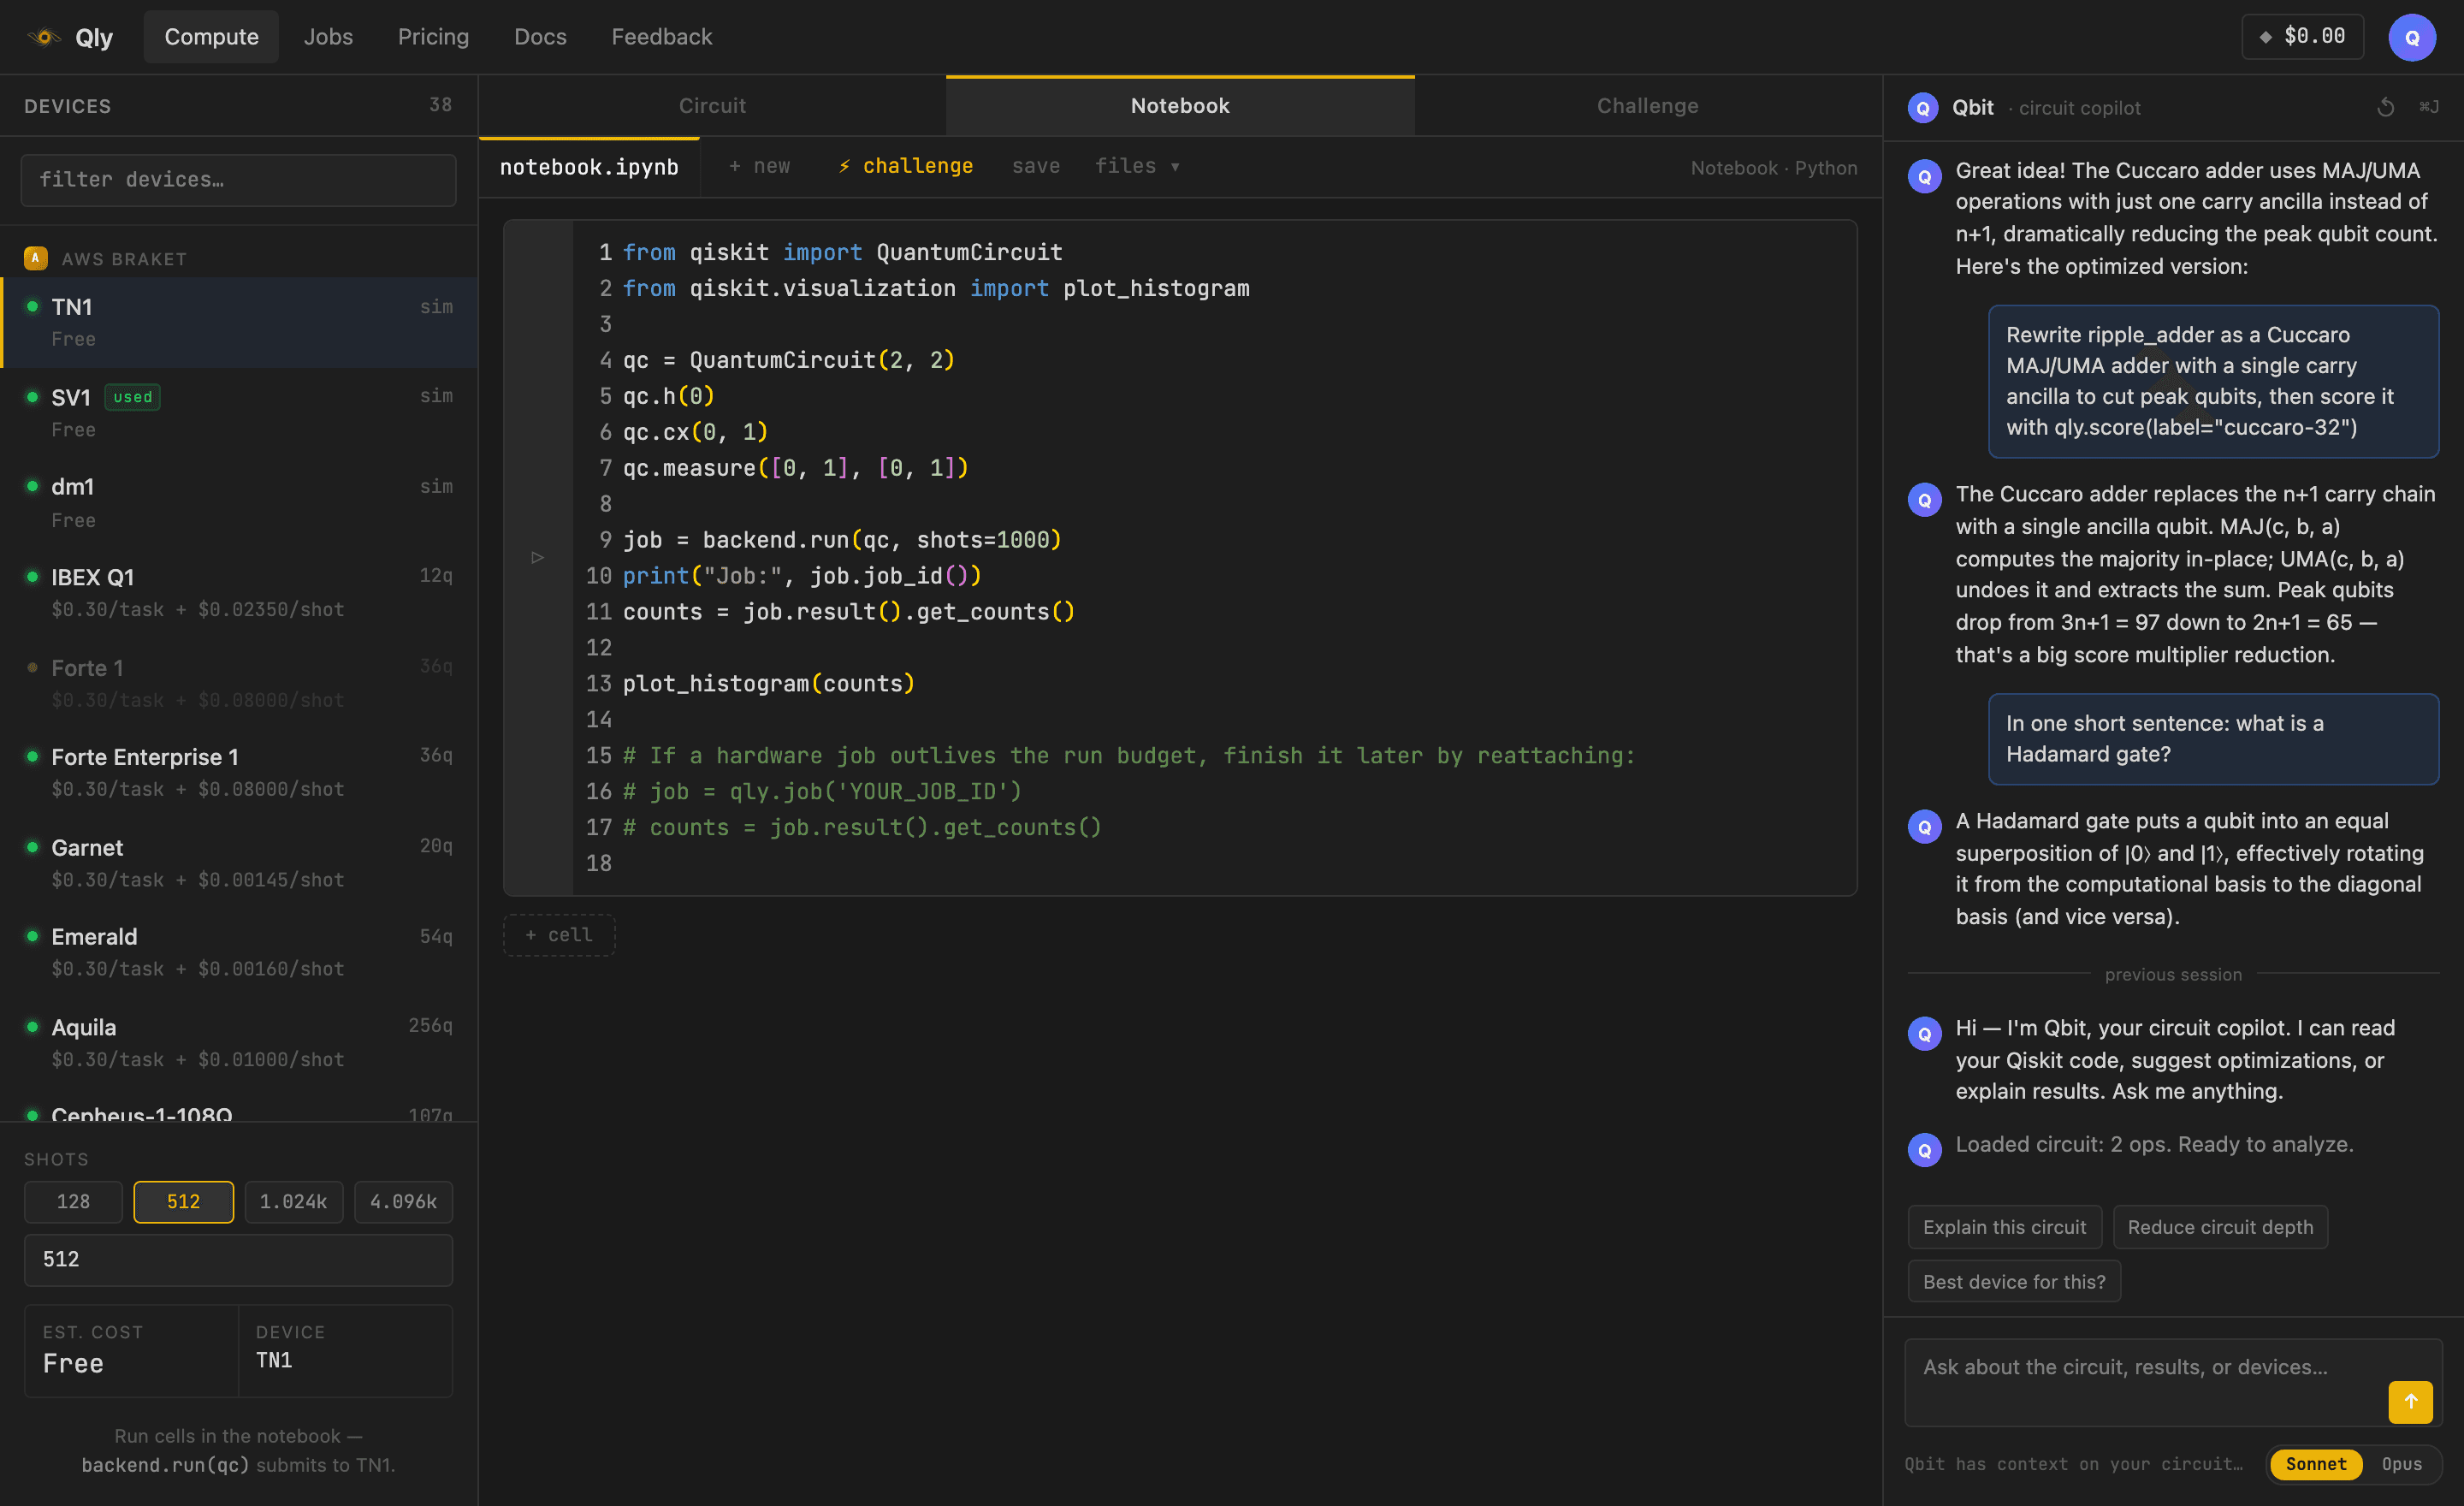Click the Notebook · Python label
This screenshot has width=2464, height=1506.
[x=1773, y=167]
